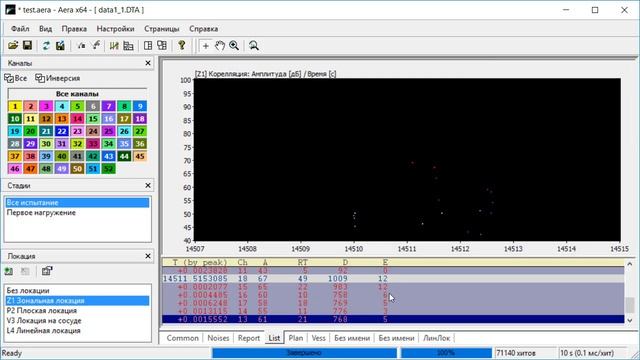
Task: Select Первое нагружение stage
Action: (x=77, y=213)
